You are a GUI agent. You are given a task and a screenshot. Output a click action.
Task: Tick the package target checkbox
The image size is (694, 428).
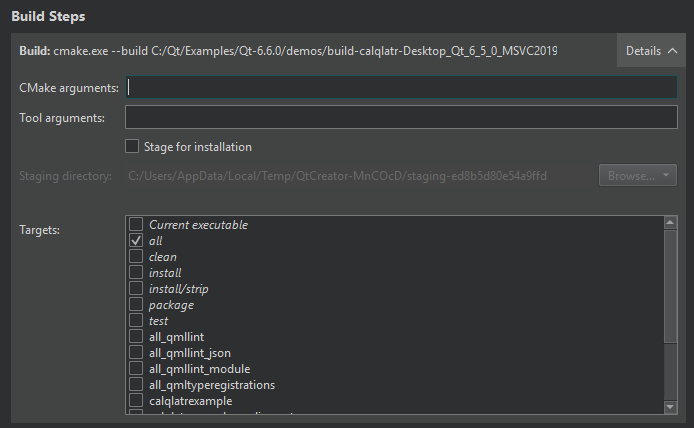click(x=136, y=305)
